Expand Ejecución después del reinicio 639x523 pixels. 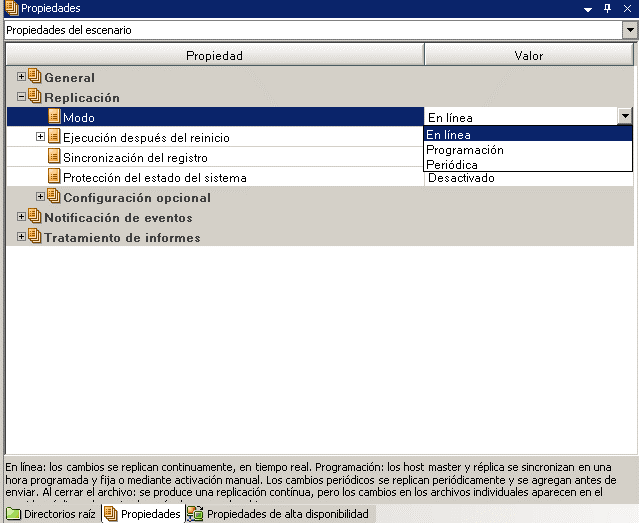[40, 137]
